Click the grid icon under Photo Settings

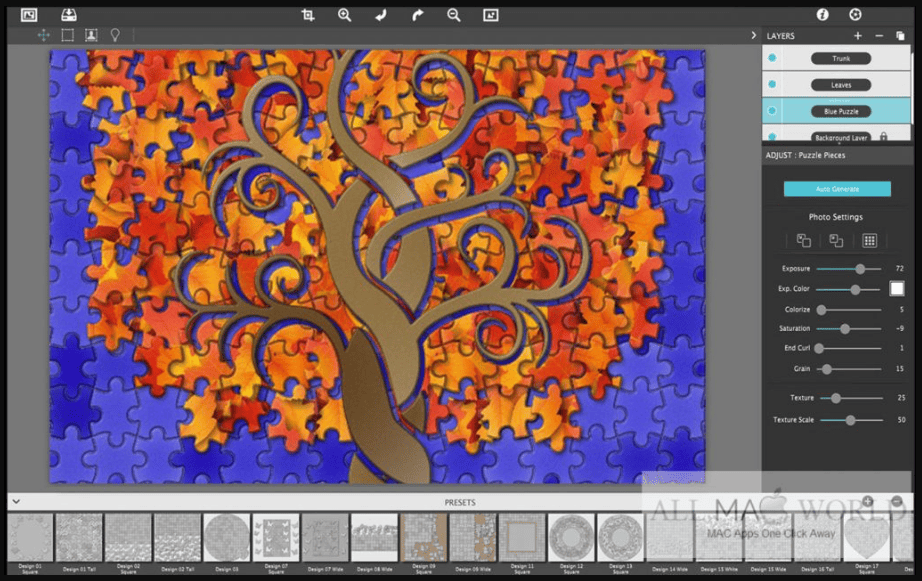[869, 240]
